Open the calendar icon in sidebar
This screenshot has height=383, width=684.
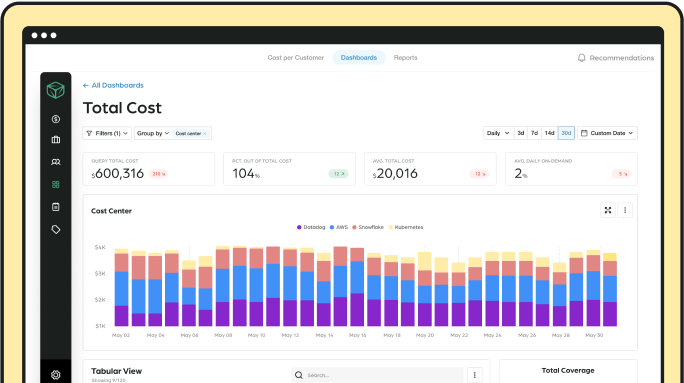pyautogui.click(x=55, y=207)
